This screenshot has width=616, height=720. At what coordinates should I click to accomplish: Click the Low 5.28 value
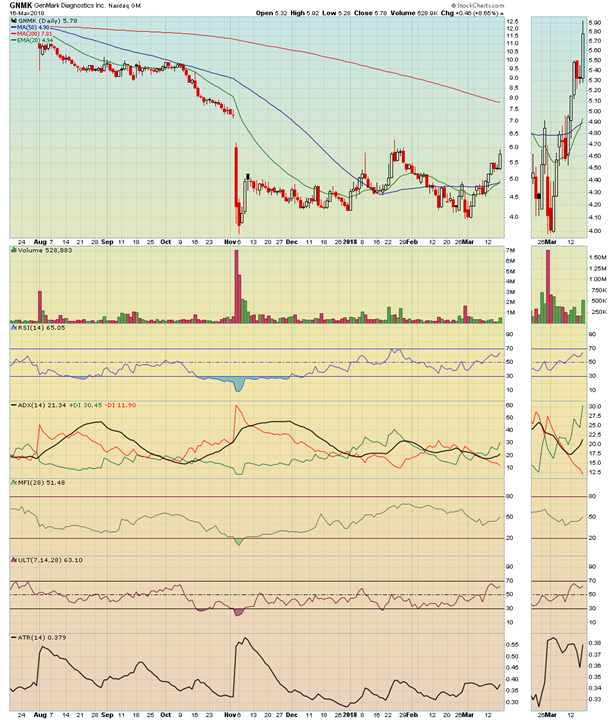(x=336, y=13)
